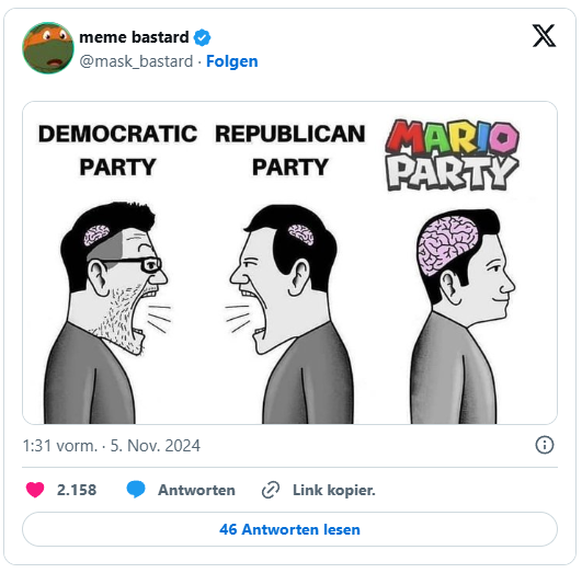Open the tweet info circle icon
582x573 pixels.
pyautogui.click(x=544, y=445)
